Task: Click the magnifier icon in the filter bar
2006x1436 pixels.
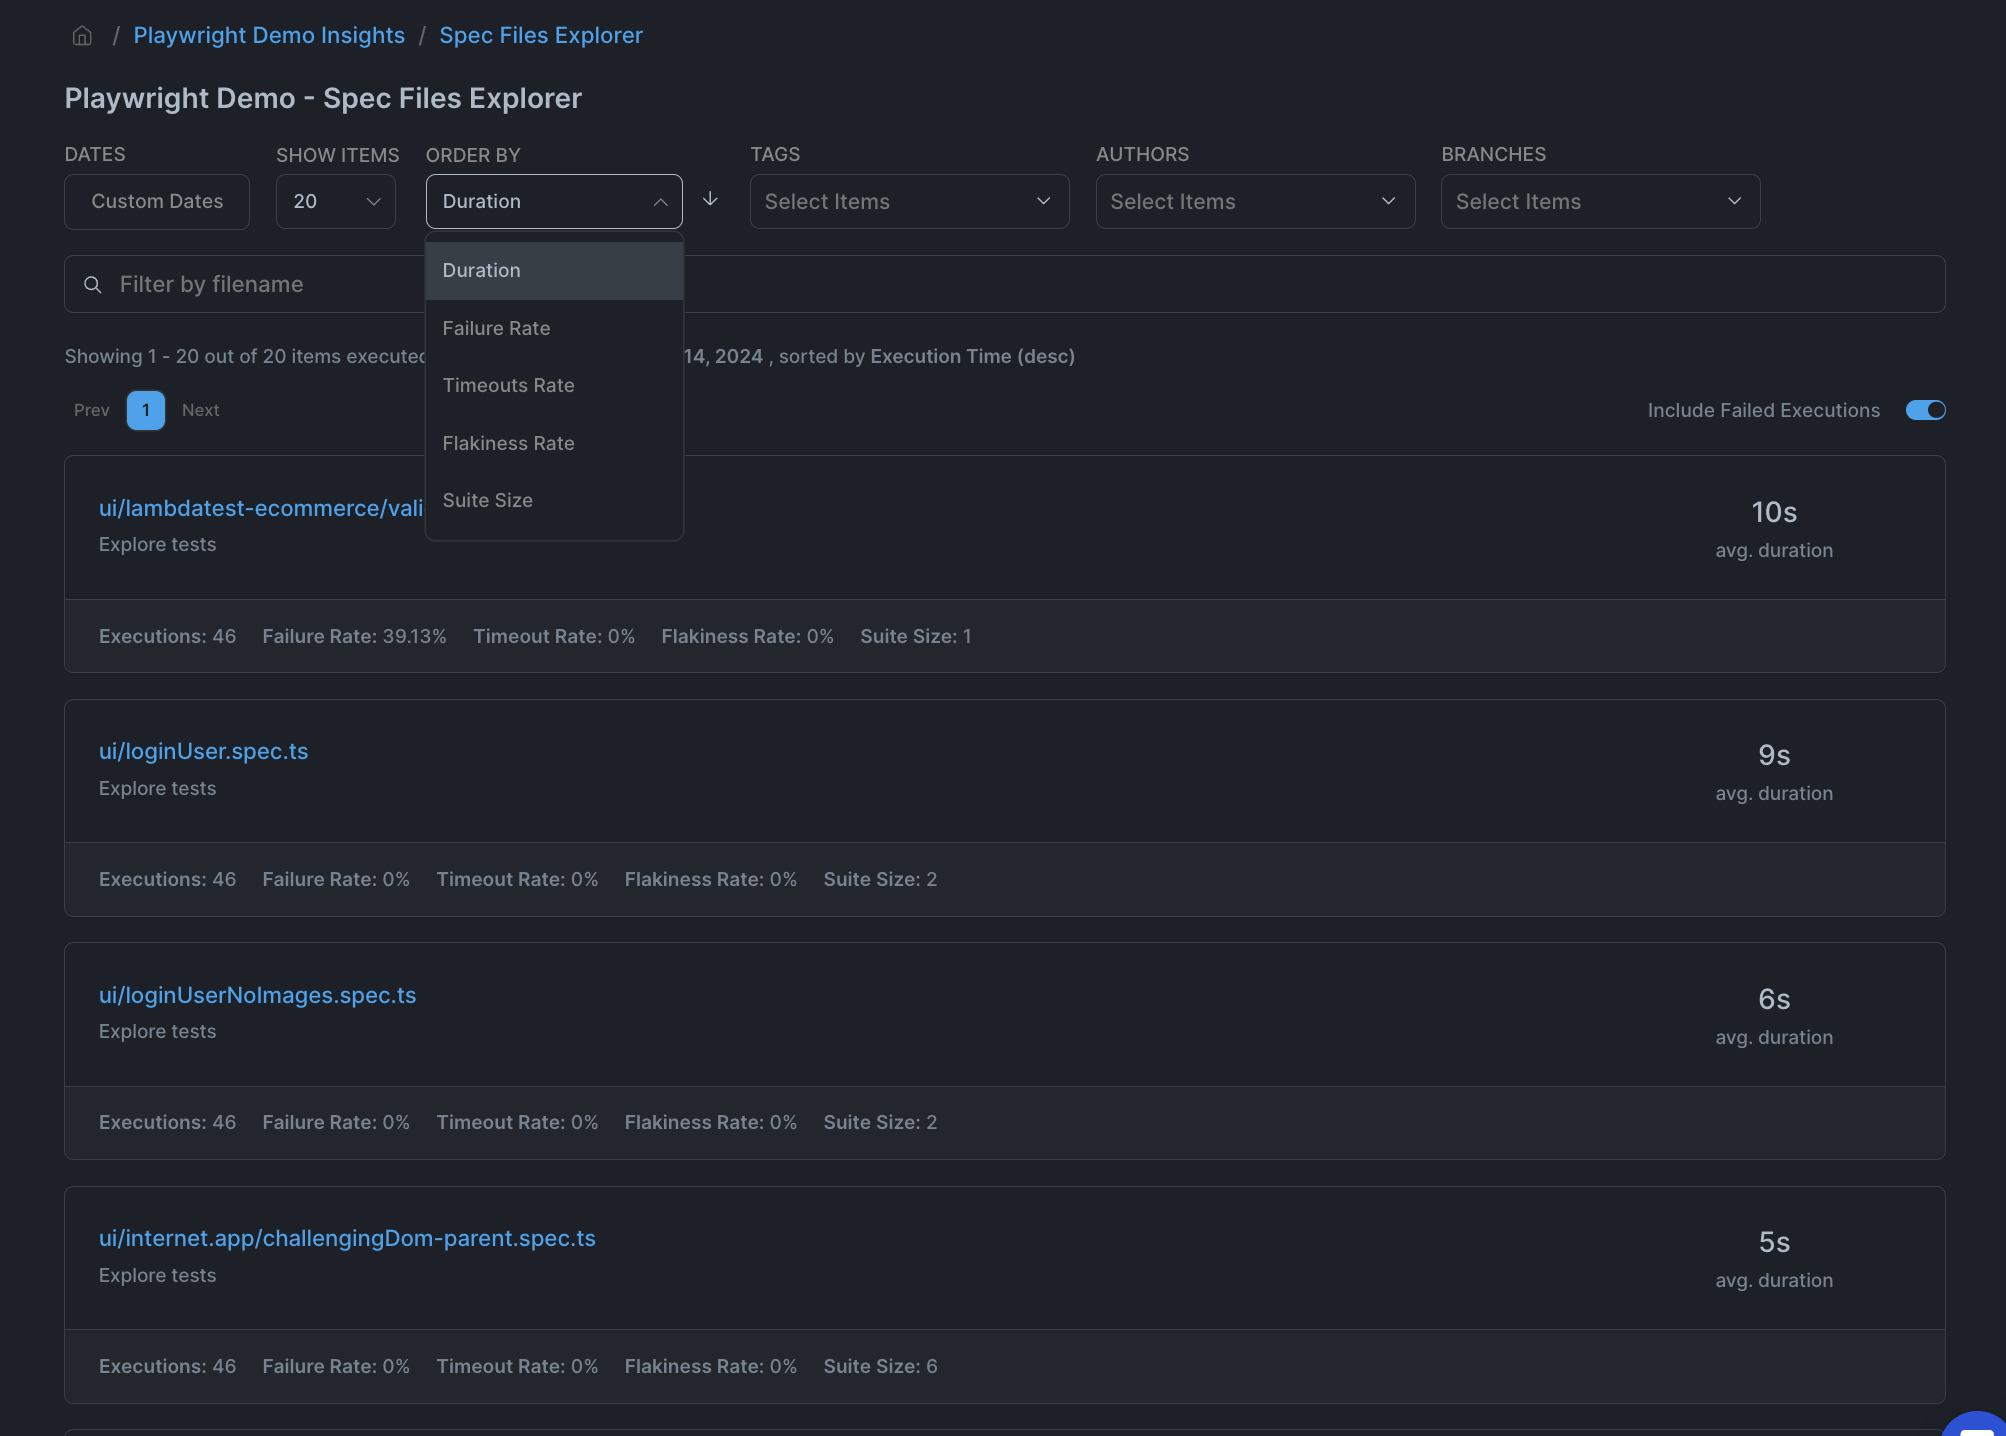Action: tap(93, 284)
